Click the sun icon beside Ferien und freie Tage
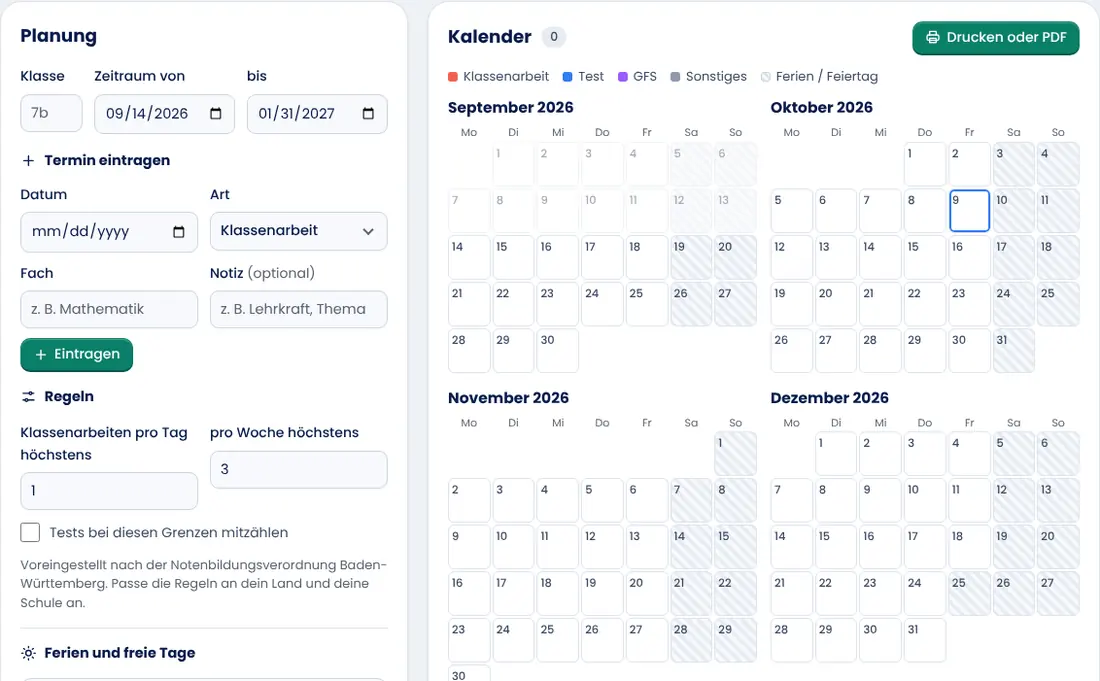The image size is (1100, 681). [x=28, y=653]
